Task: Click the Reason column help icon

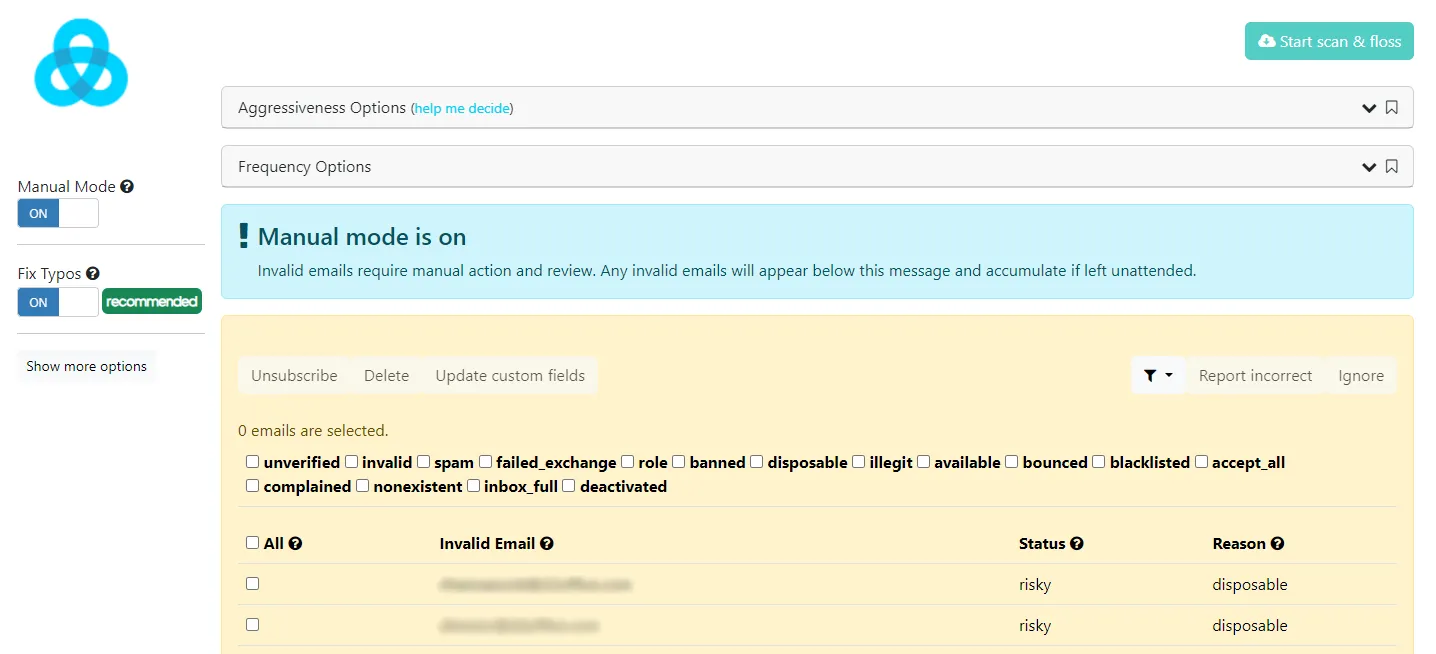Action: tap(1277, 544)
